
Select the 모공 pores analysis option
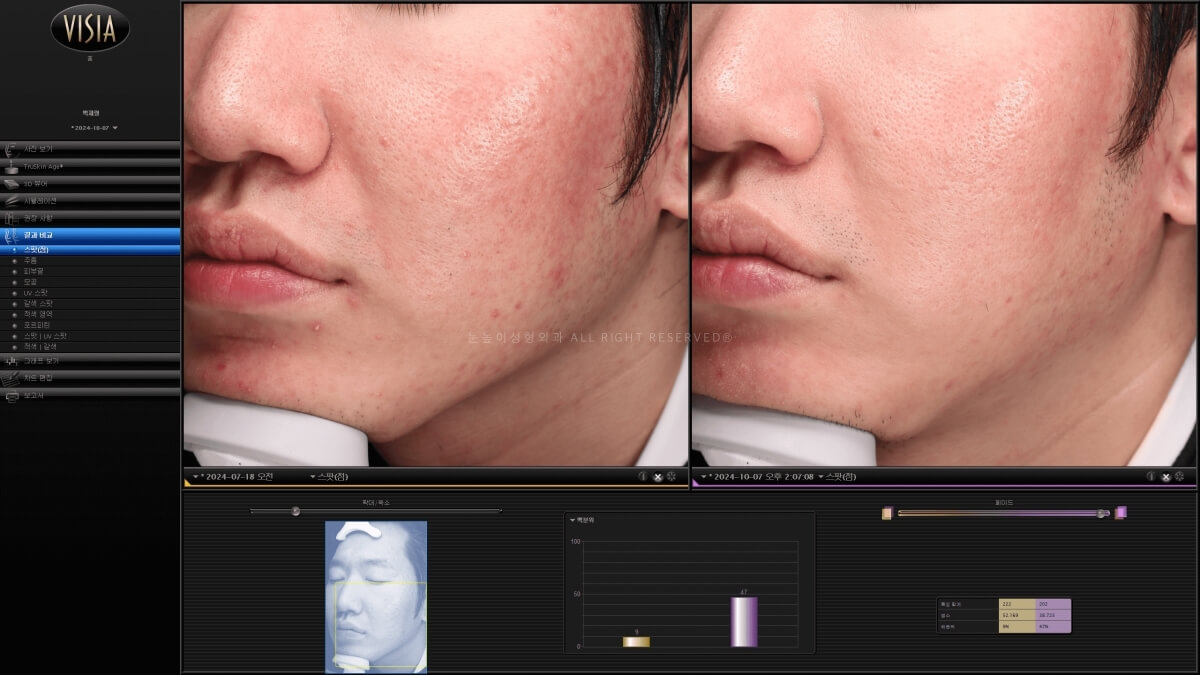(x=90, y=282)
